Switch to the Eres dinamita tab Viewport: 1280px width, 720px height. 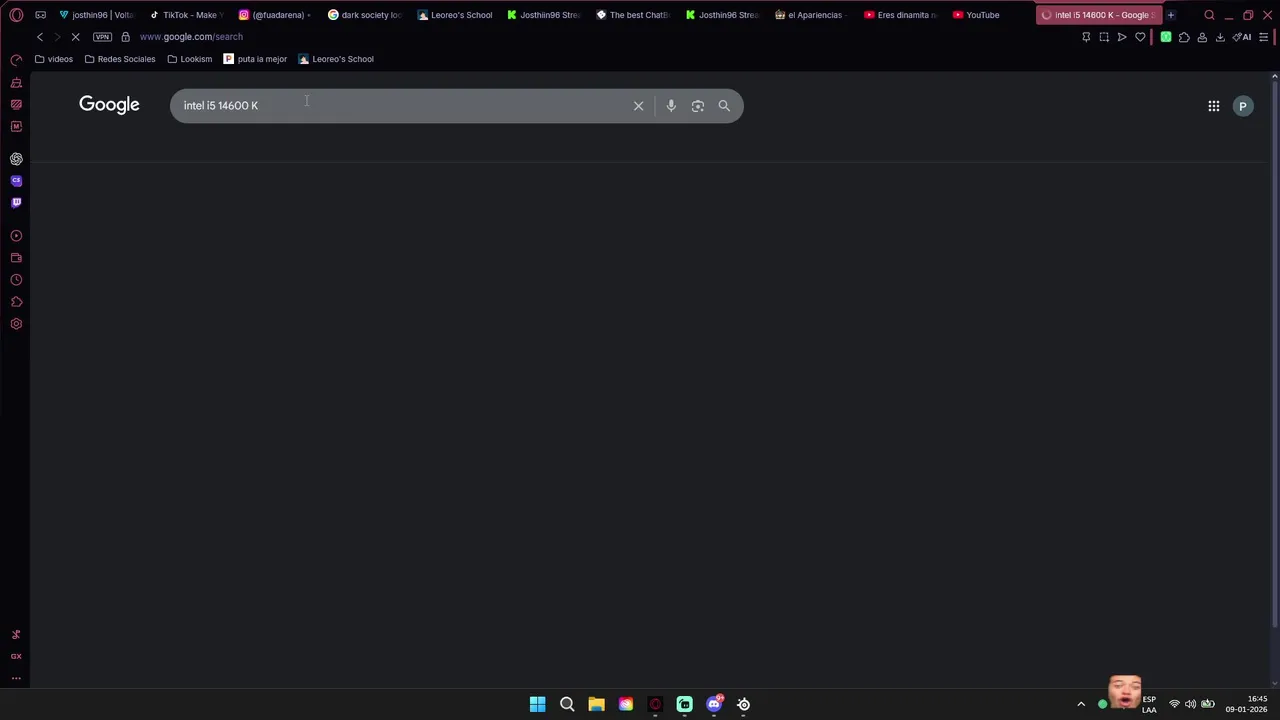901,15
